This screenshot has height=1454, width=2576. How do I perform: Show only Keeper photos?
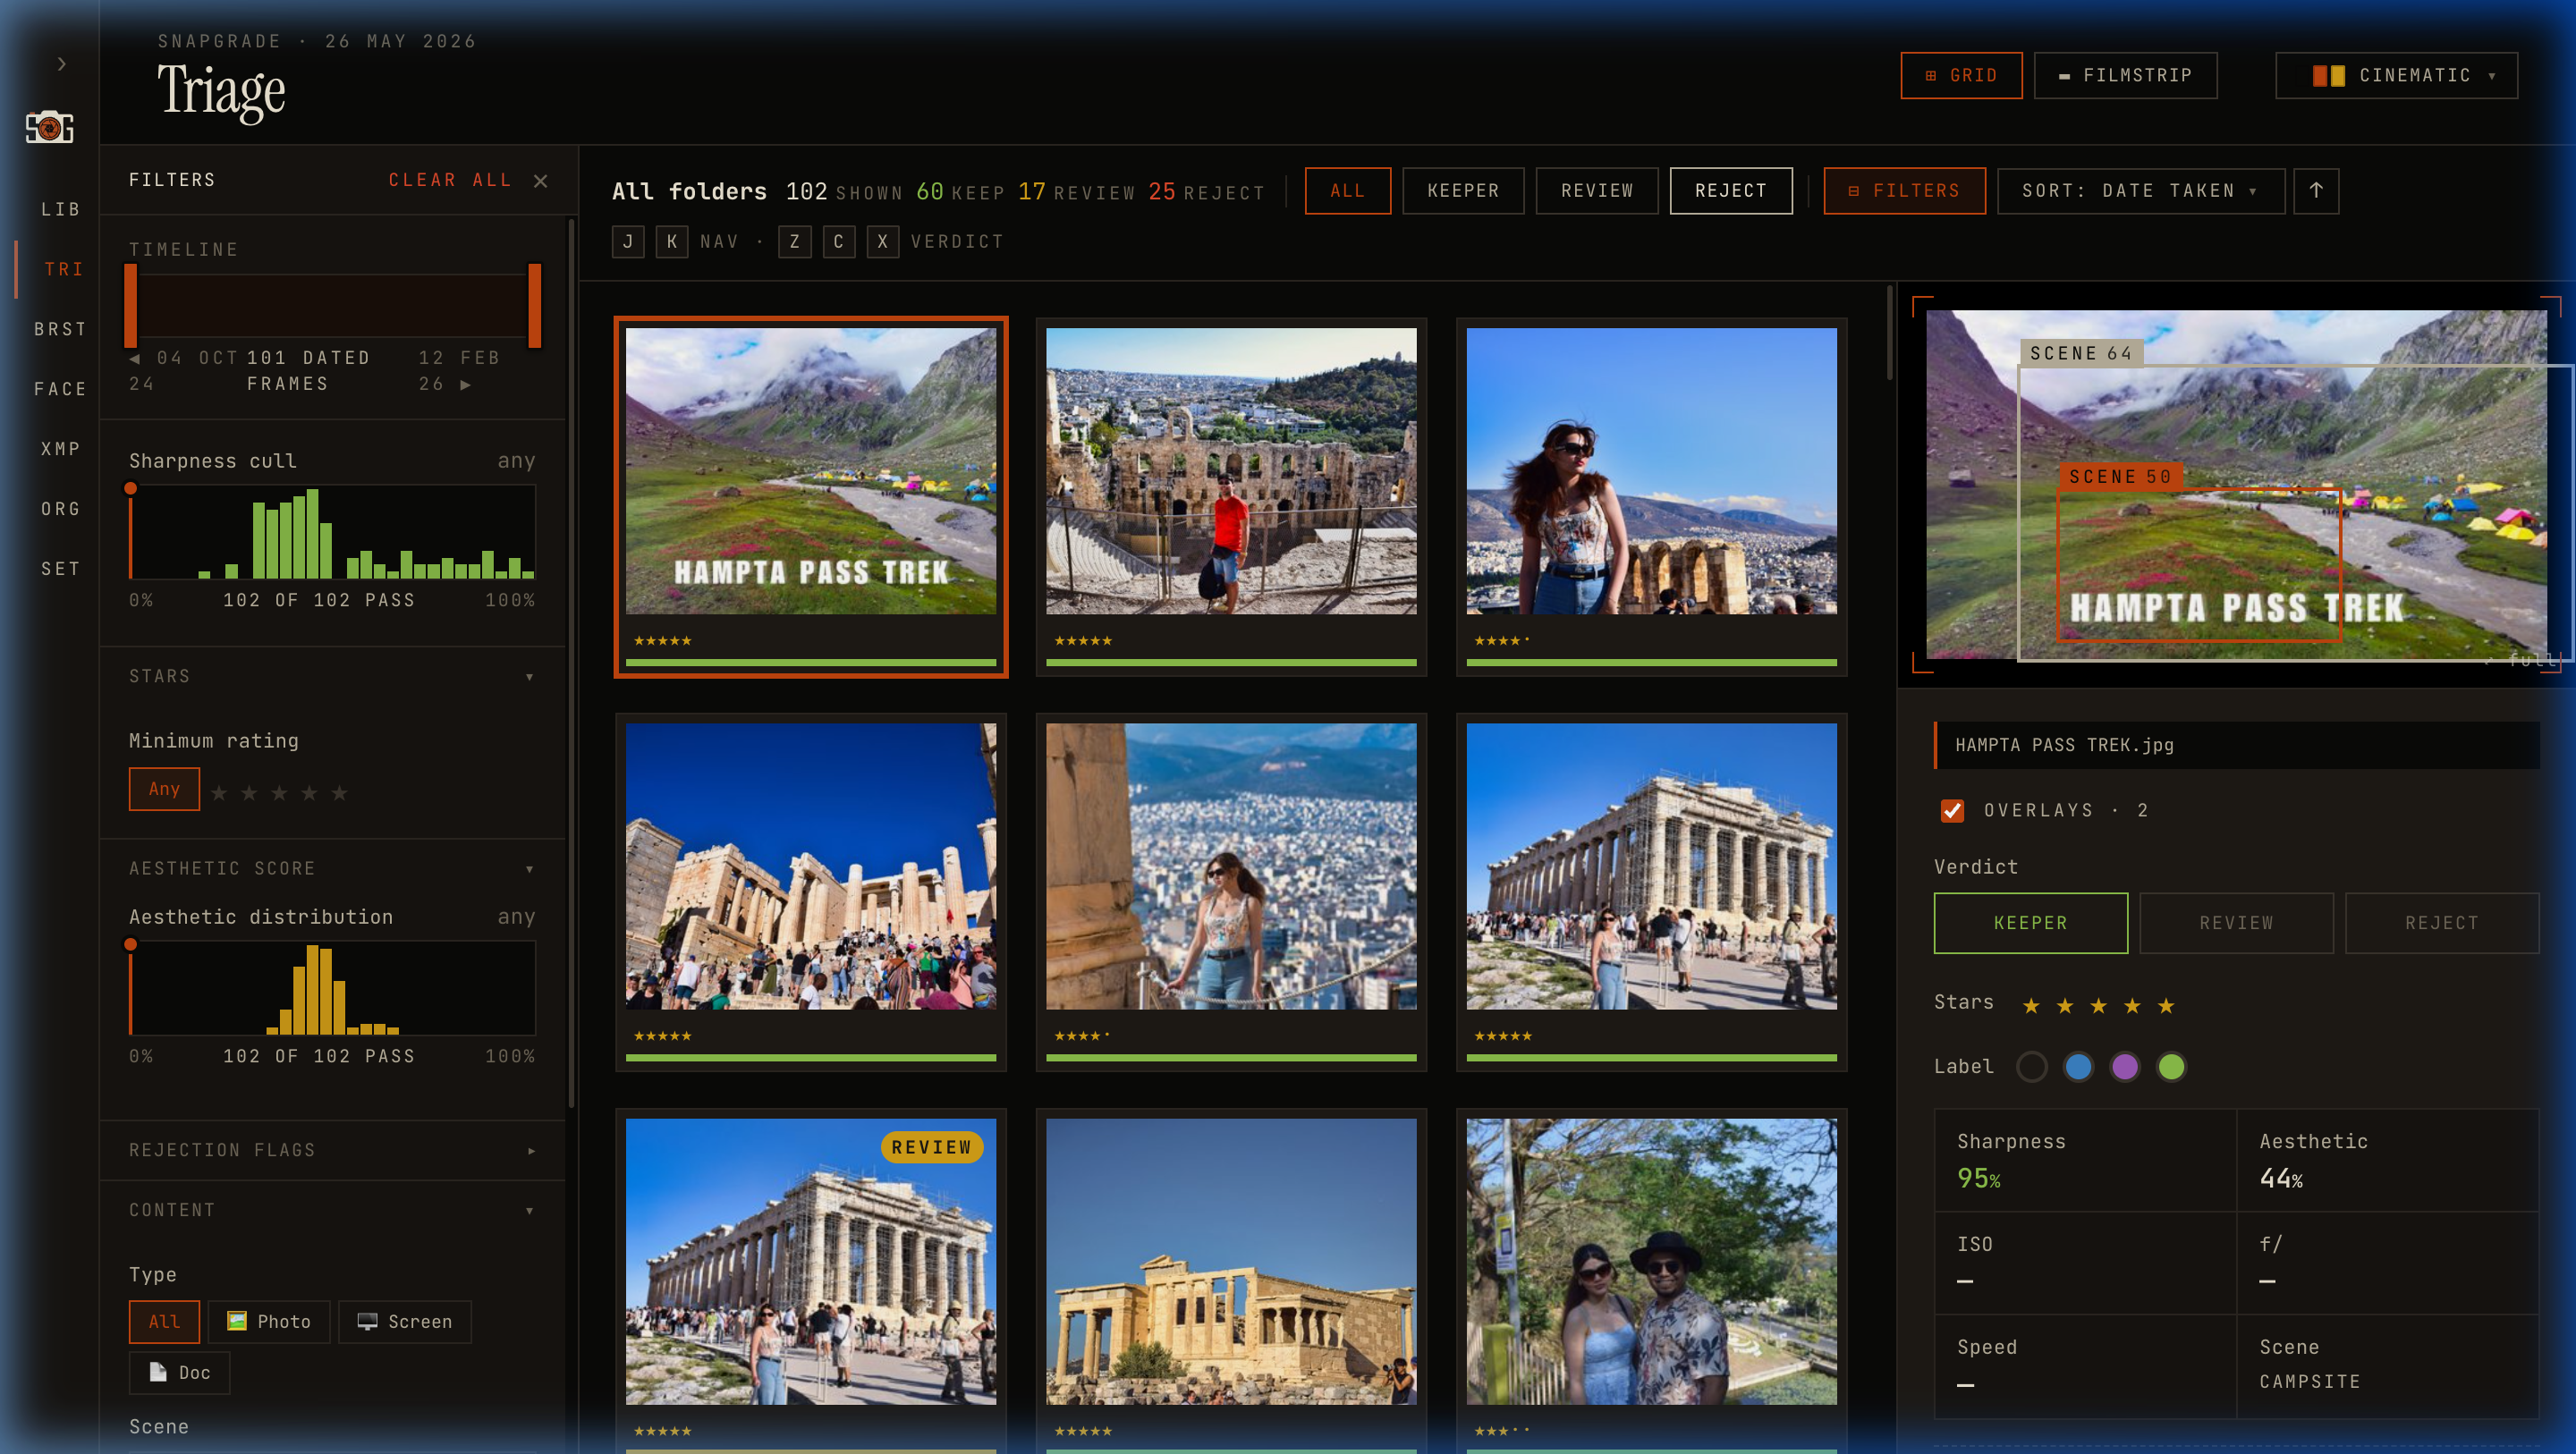click(x=1463, y=190)
